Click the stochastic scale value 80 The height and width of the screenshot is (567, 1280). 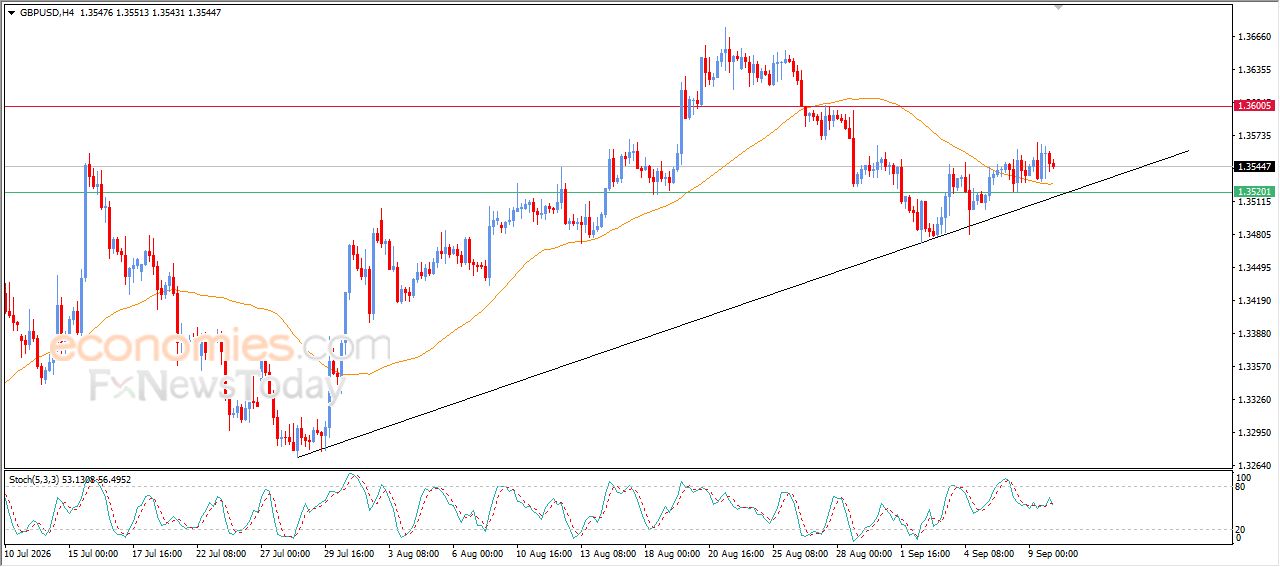click(x=1241, y=487)
